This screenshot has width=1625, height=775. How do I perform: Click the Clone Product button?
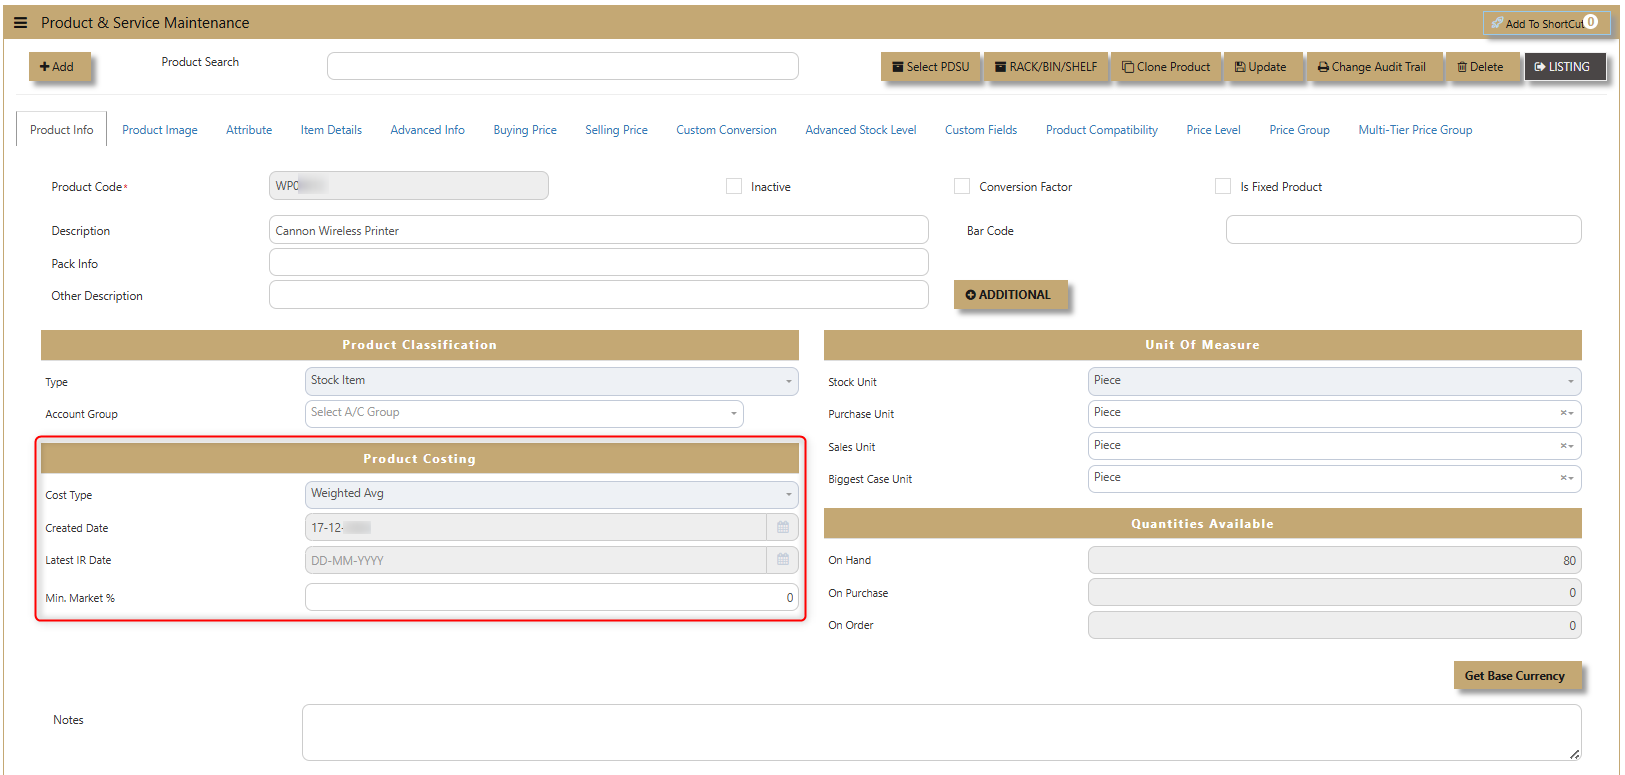pyautogui.click(x=1166, y=67)
